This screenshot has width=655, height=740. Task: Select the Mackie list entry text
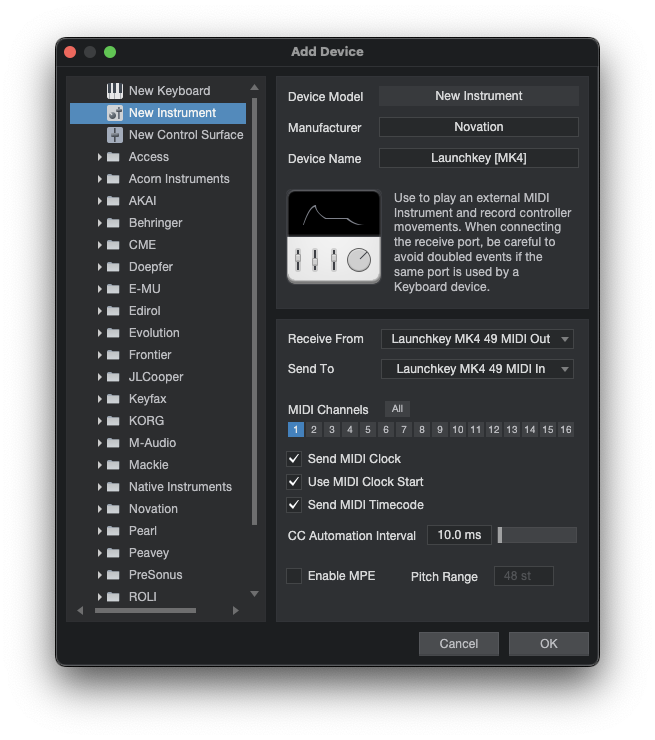pos(149,465)
